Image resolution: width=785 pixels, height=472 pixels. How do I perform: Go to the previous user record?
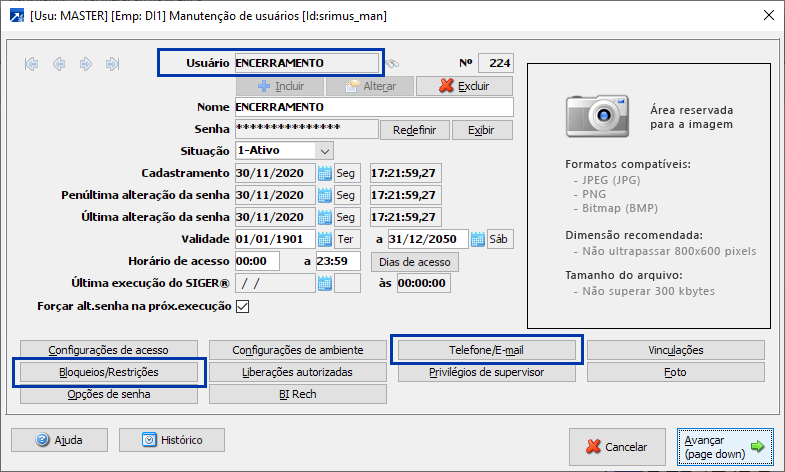59,64
